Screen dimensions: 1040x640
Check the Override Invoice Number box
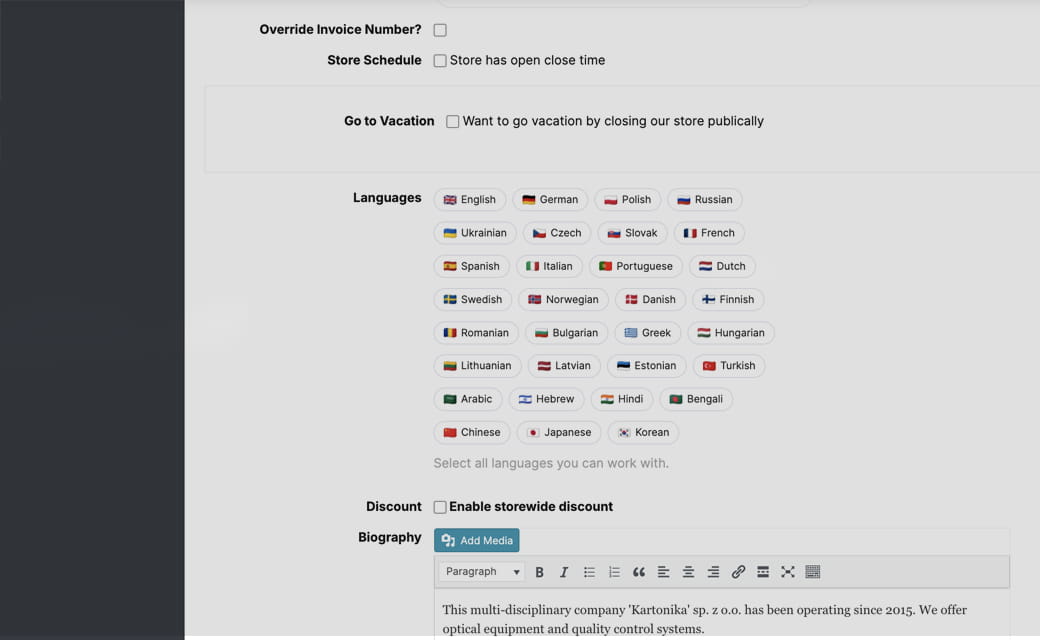(440, 30)
